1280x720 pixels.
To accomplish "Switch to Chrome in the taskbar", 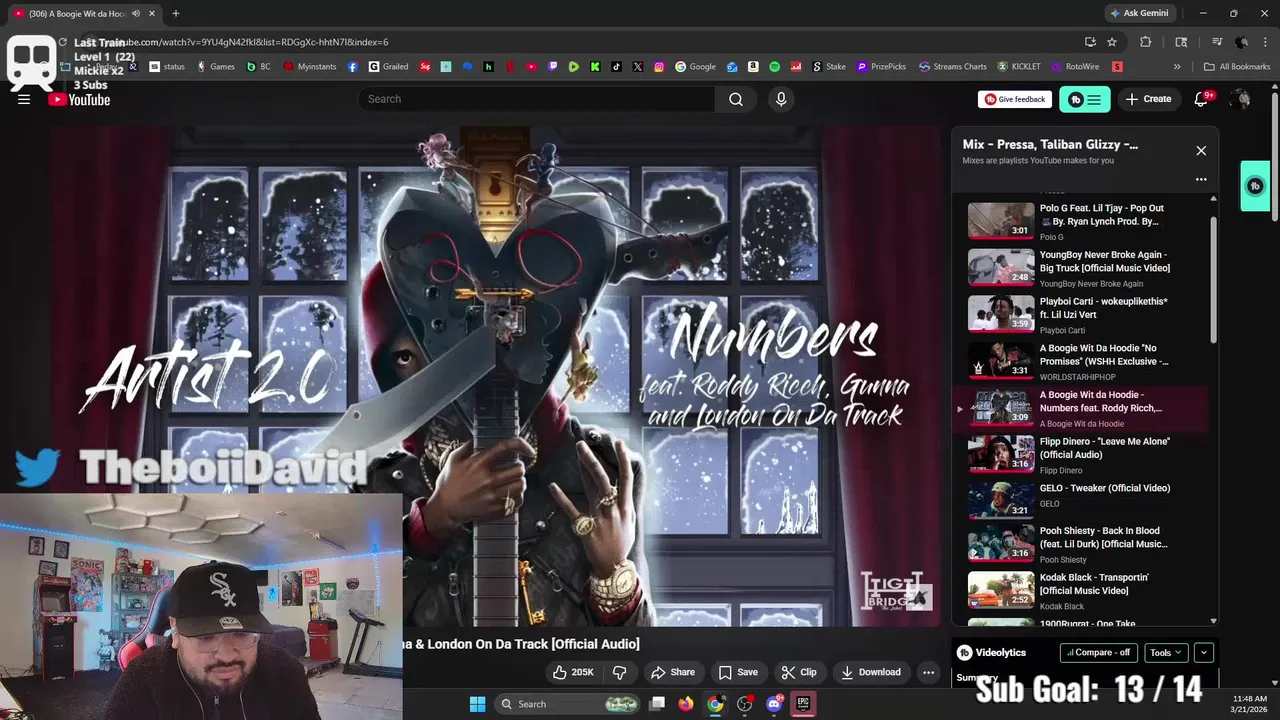I will [715, 704].
